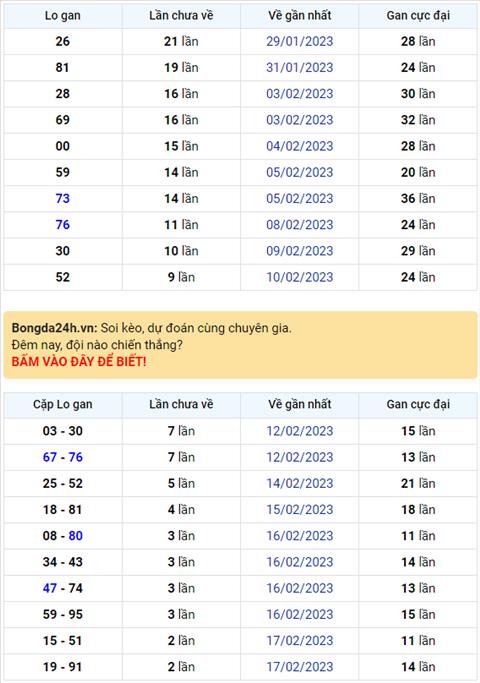The image size is (480, 683).
Task: Click date 16/02/2023 in row 08 - 80
Action: point(300,536)
